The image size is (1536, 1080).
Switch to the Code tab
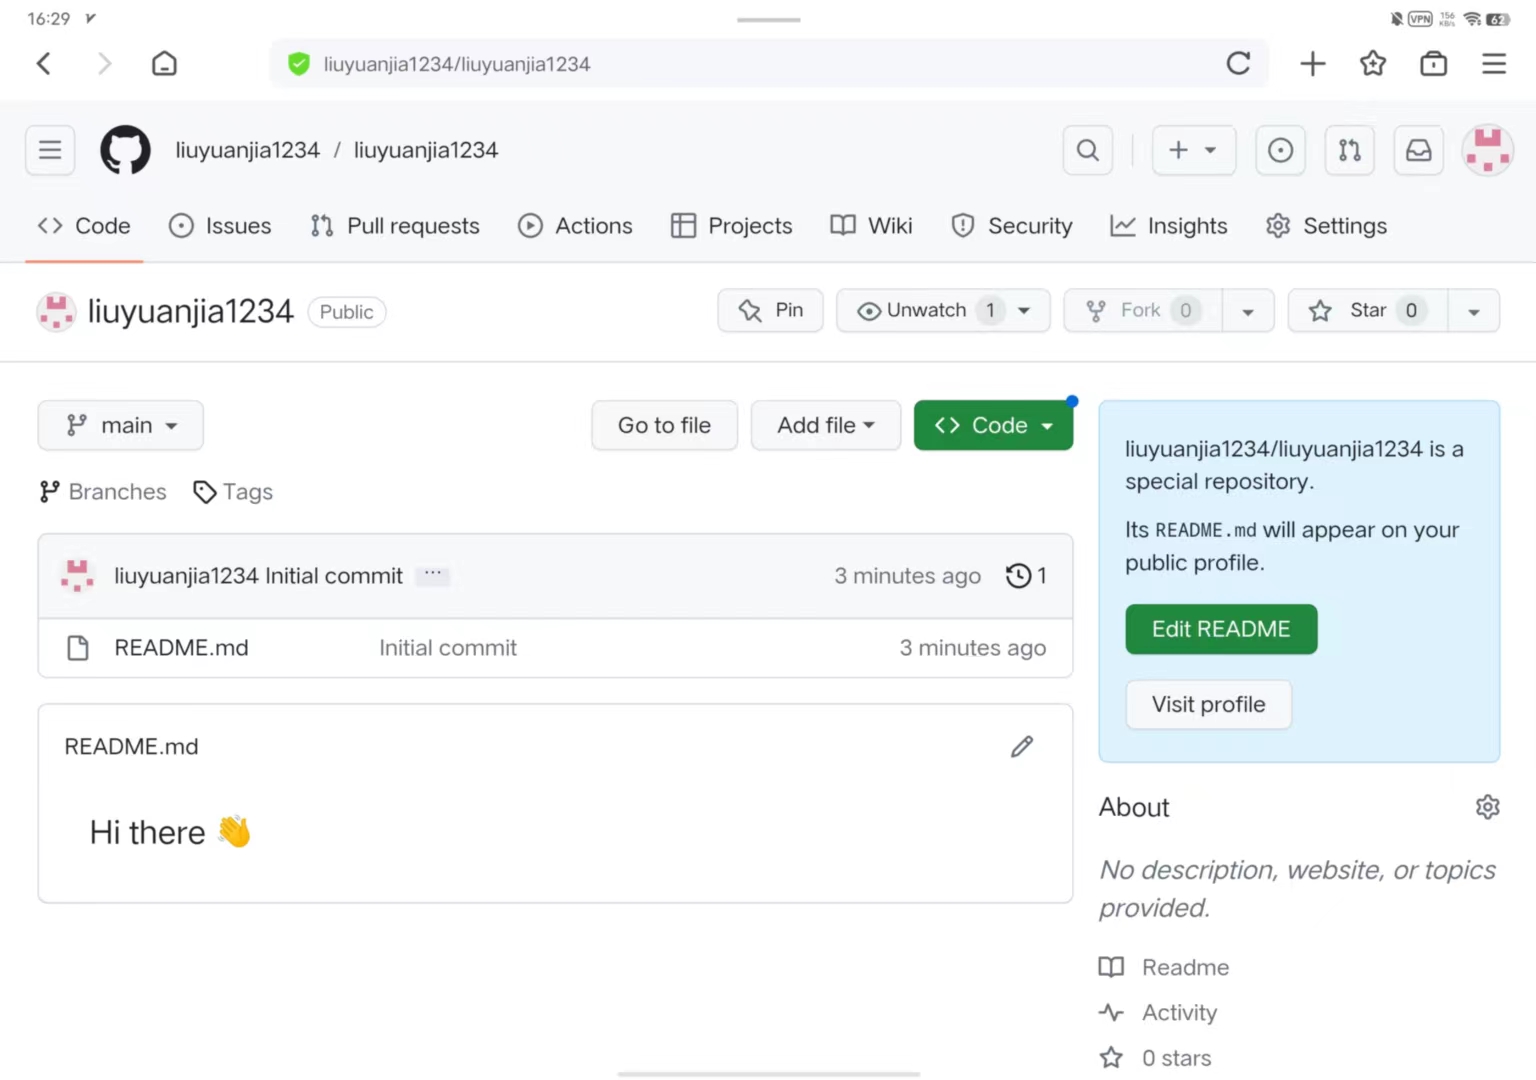(x=84, y=226)
